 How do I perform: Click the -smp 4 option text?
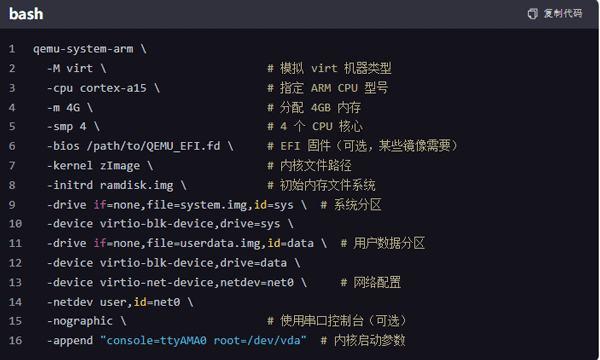tap(67, 127)
